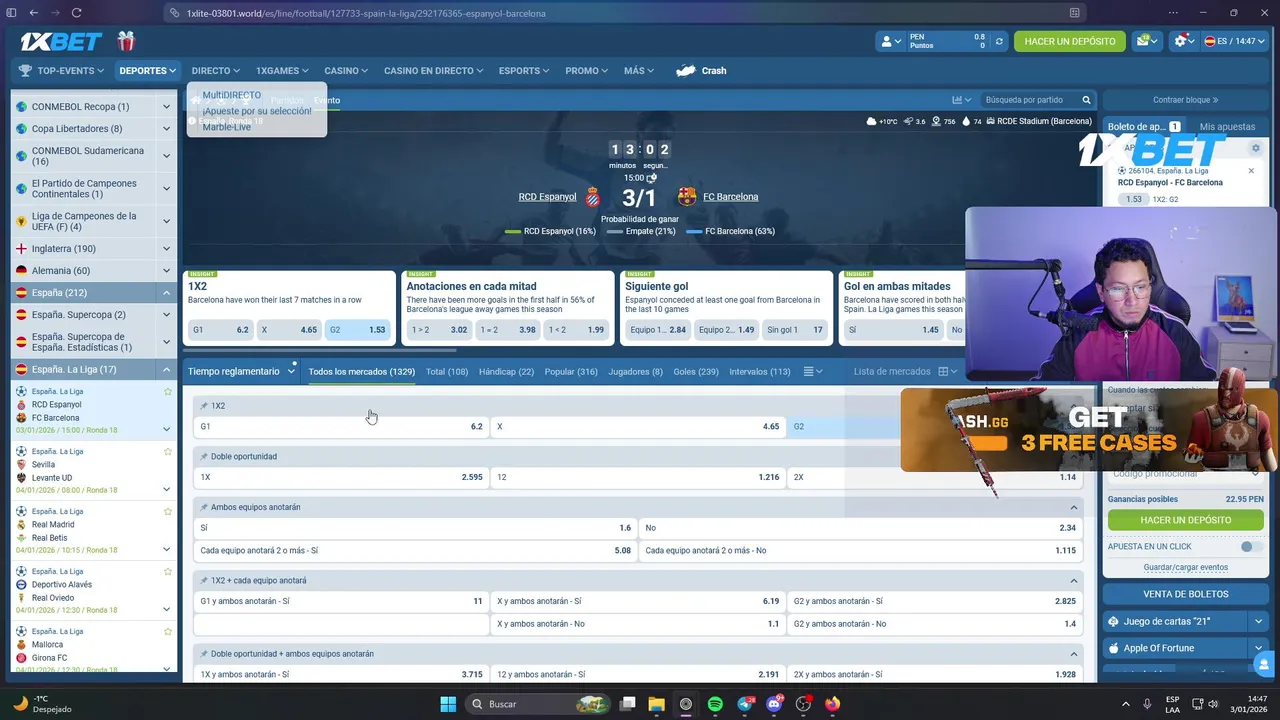The image size is (1280, 720).
Task: Open the TOP-EVENTS menu
Action: (61, 71)
